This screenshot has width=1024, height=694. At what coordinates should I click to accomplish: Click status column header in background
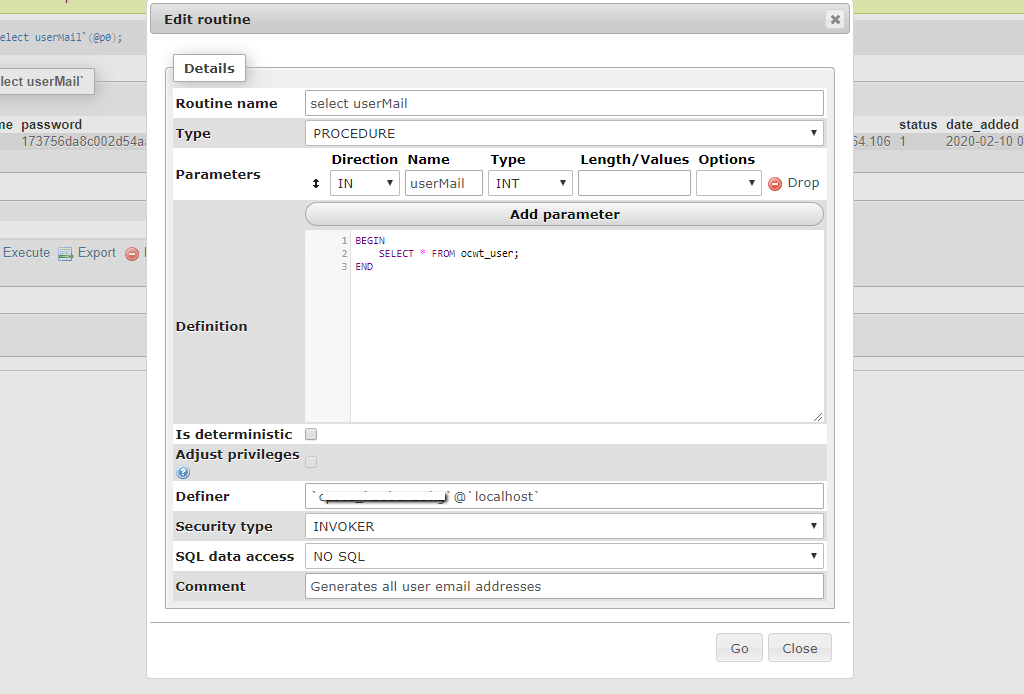pyautogui.click(x=918, y=125)
